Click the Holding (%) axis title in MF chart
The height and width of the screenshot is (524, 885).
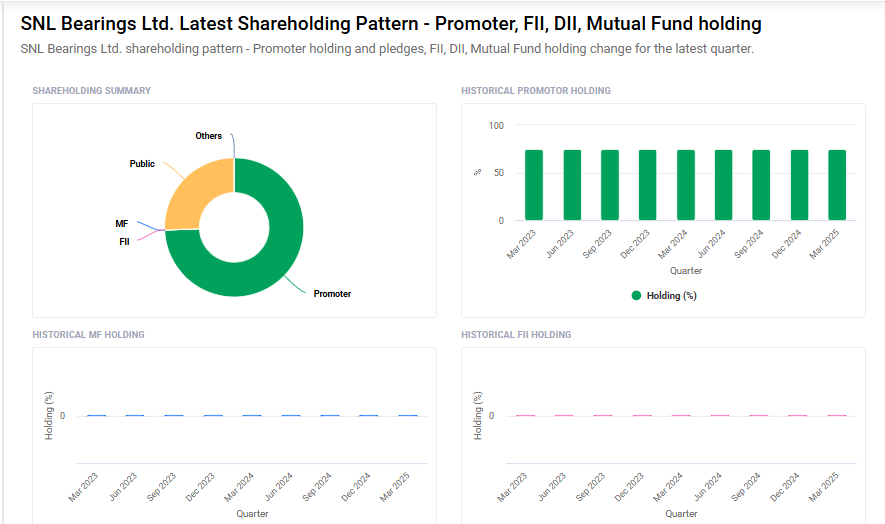49,416
